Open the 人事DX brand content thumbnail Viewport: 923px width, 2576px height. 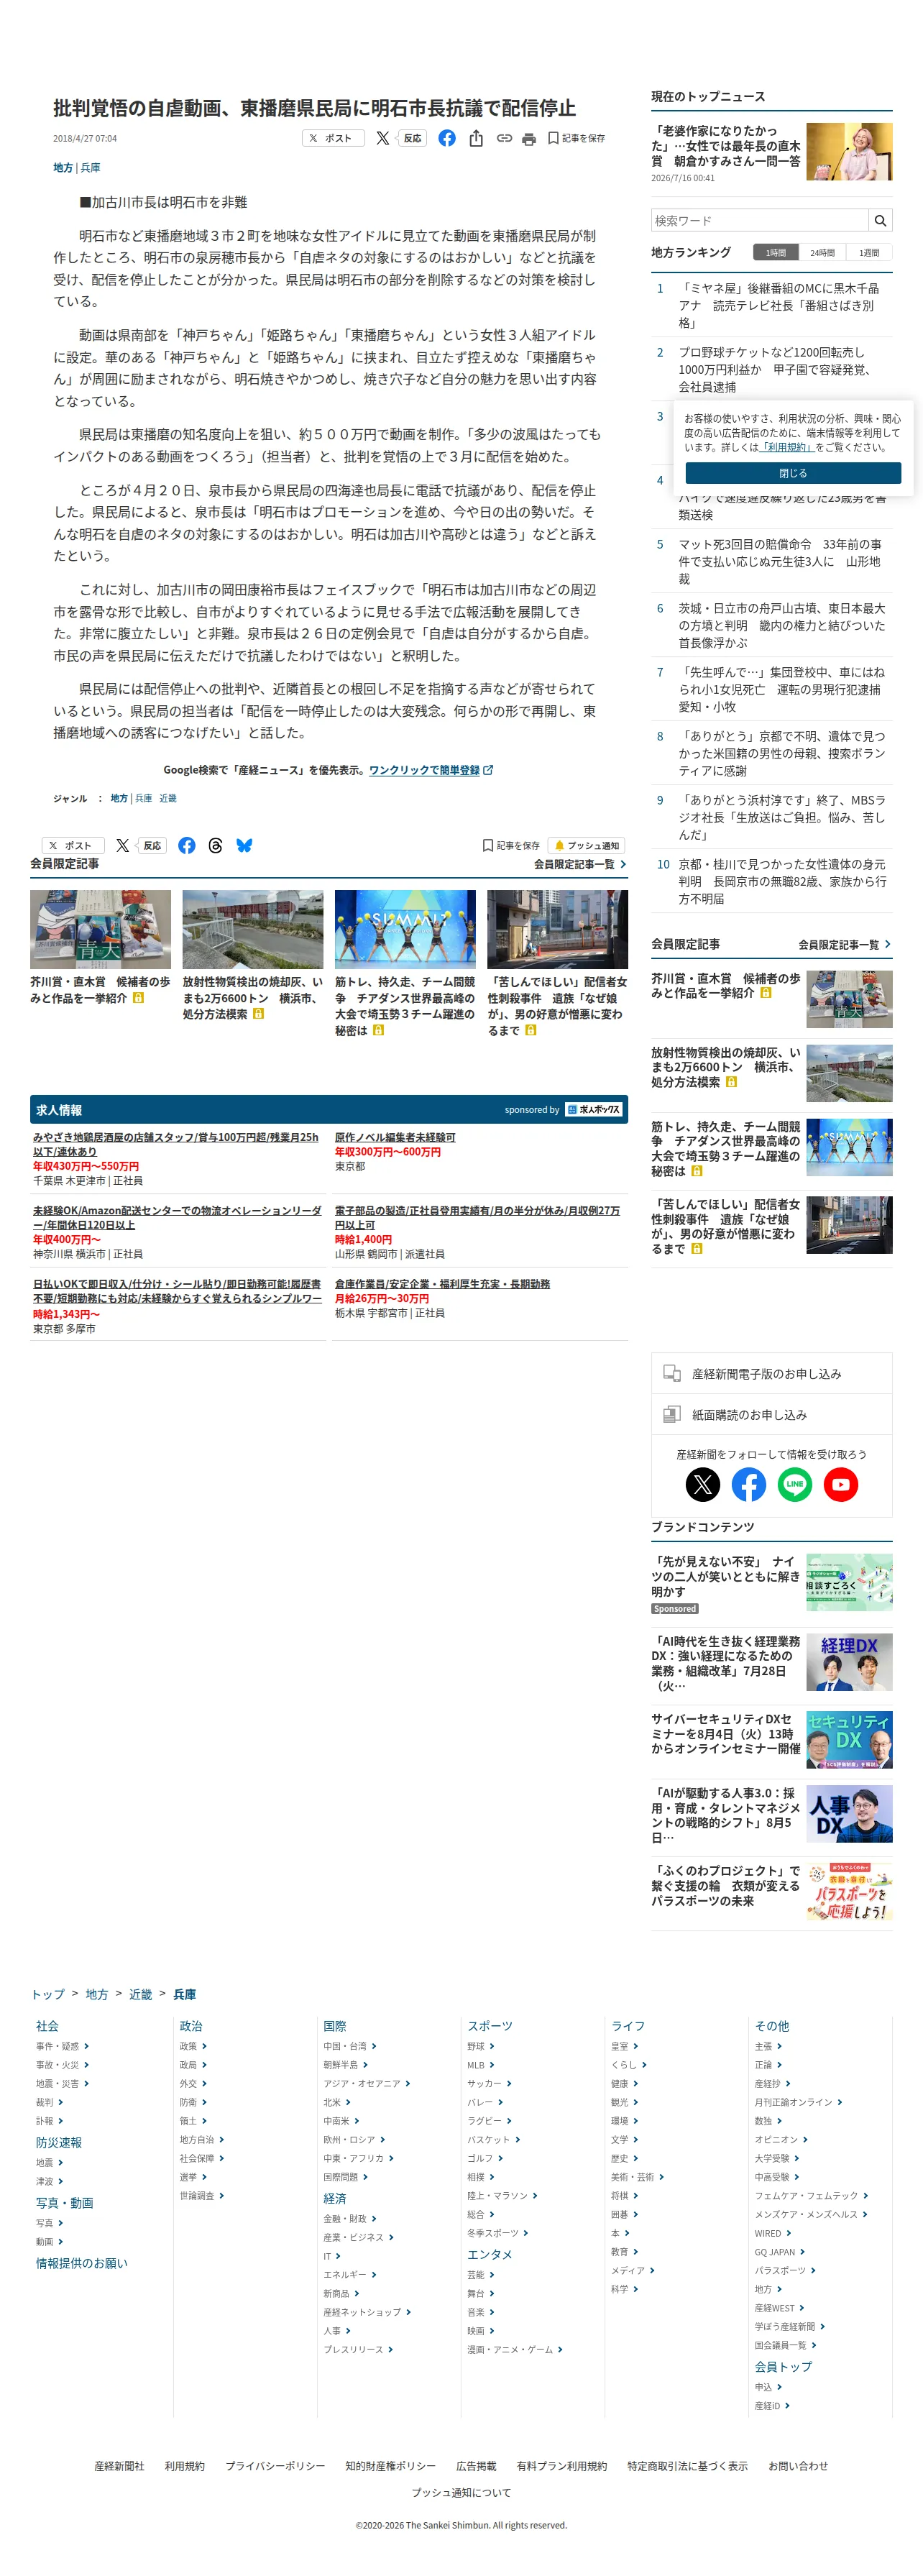click(x=849, y=1813)
